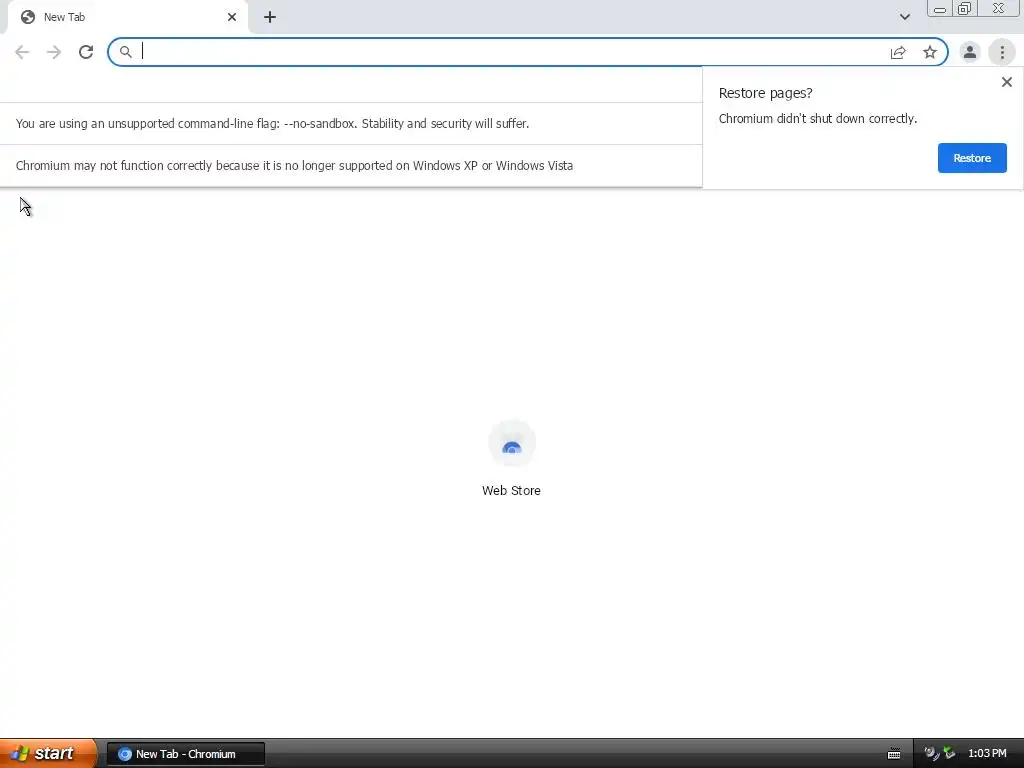Share this page icon in omnibox
Viewport: 1024px width, 768px height.
pyautogui.click(x=898, y=52)
